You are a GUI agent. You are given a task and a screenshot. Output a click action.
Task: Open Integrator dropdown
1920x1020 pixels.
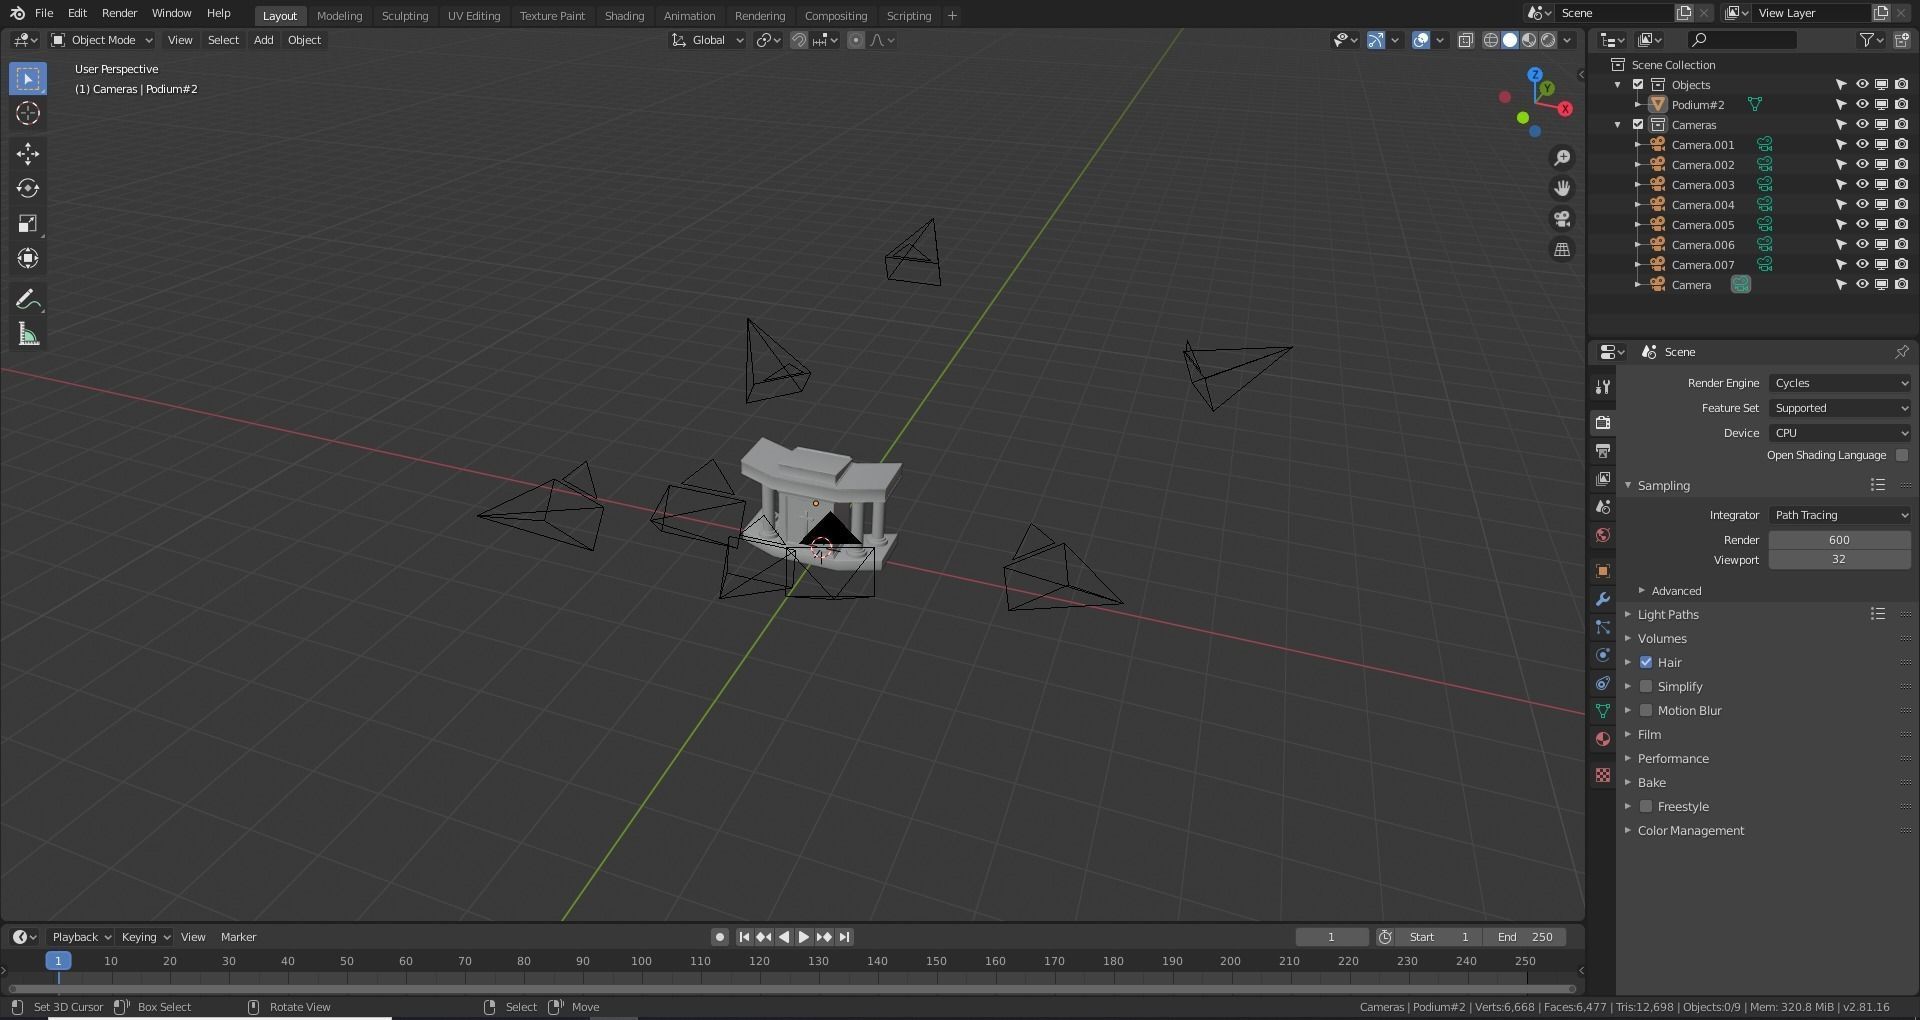click(1840, 515)
